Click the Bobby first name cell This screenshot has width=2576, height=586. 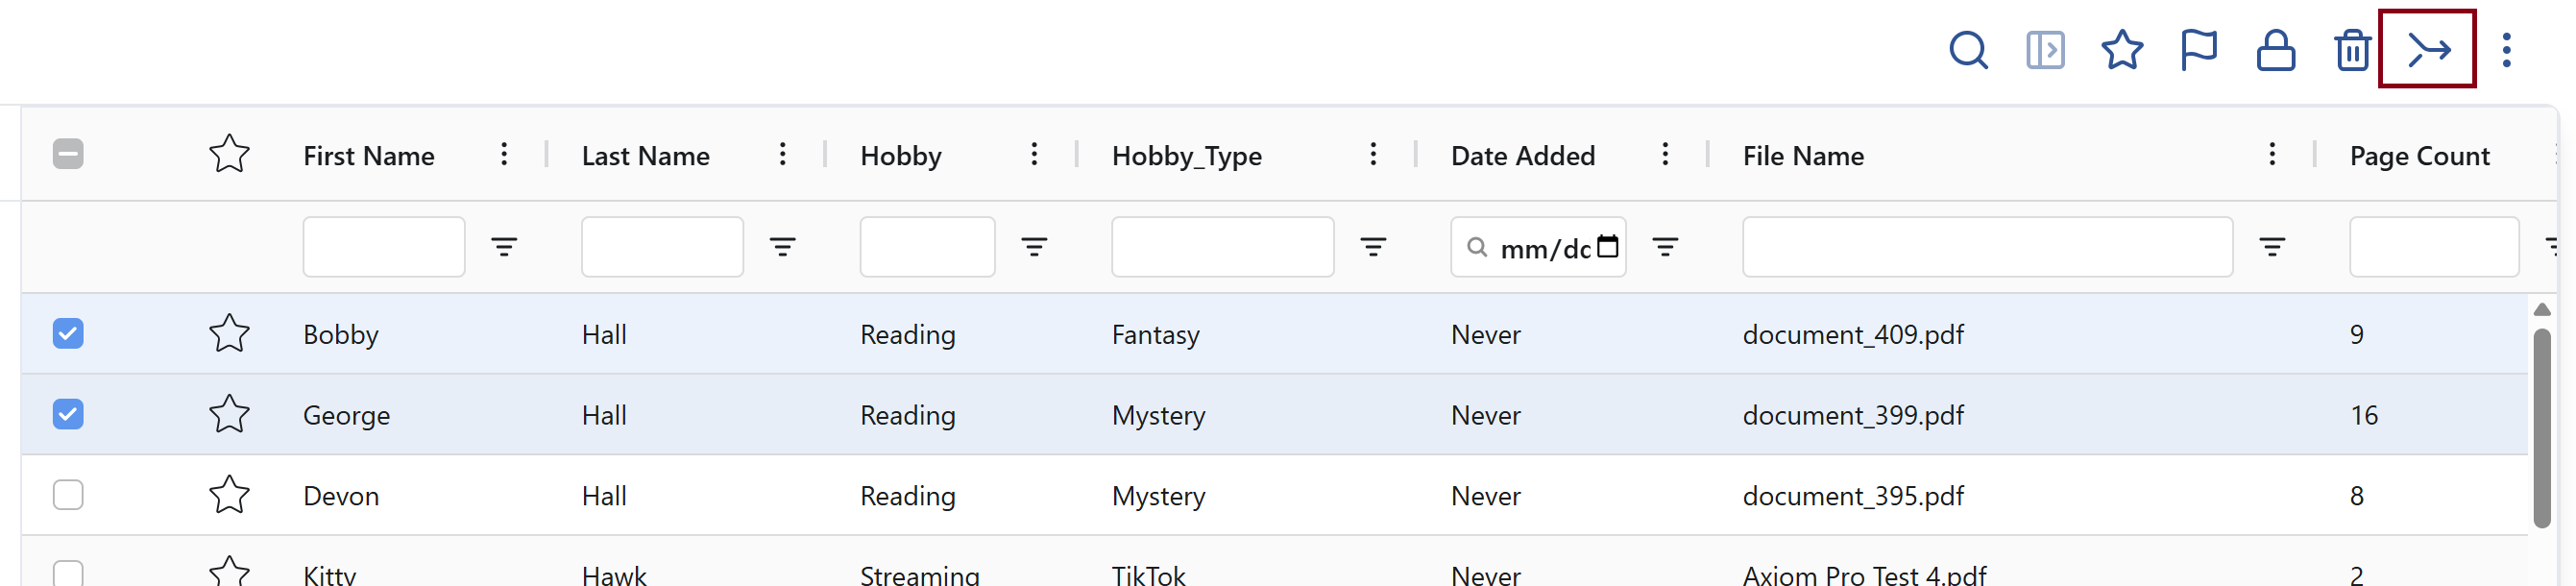(x=341, y=335)
